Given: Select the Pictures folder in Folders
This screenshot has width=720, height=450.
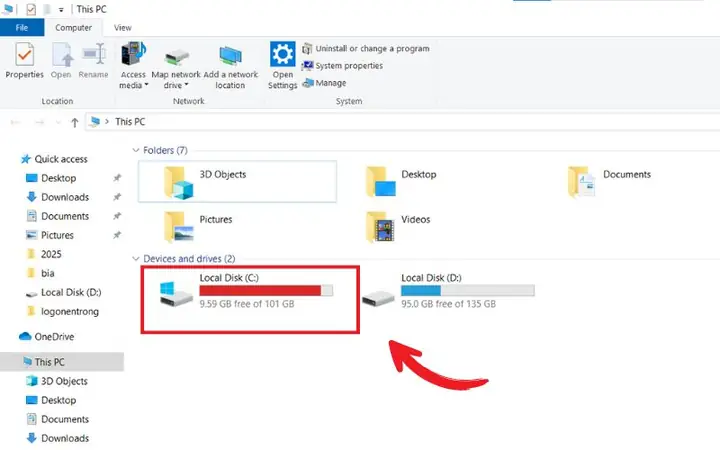Looking at the screenshot, I should (198, 226).
